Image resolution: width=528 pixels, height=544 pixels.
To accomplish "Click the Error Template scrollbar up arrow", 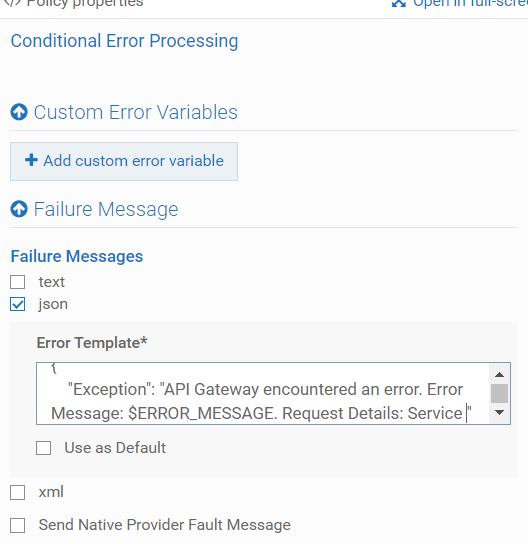I will (499, 374).
